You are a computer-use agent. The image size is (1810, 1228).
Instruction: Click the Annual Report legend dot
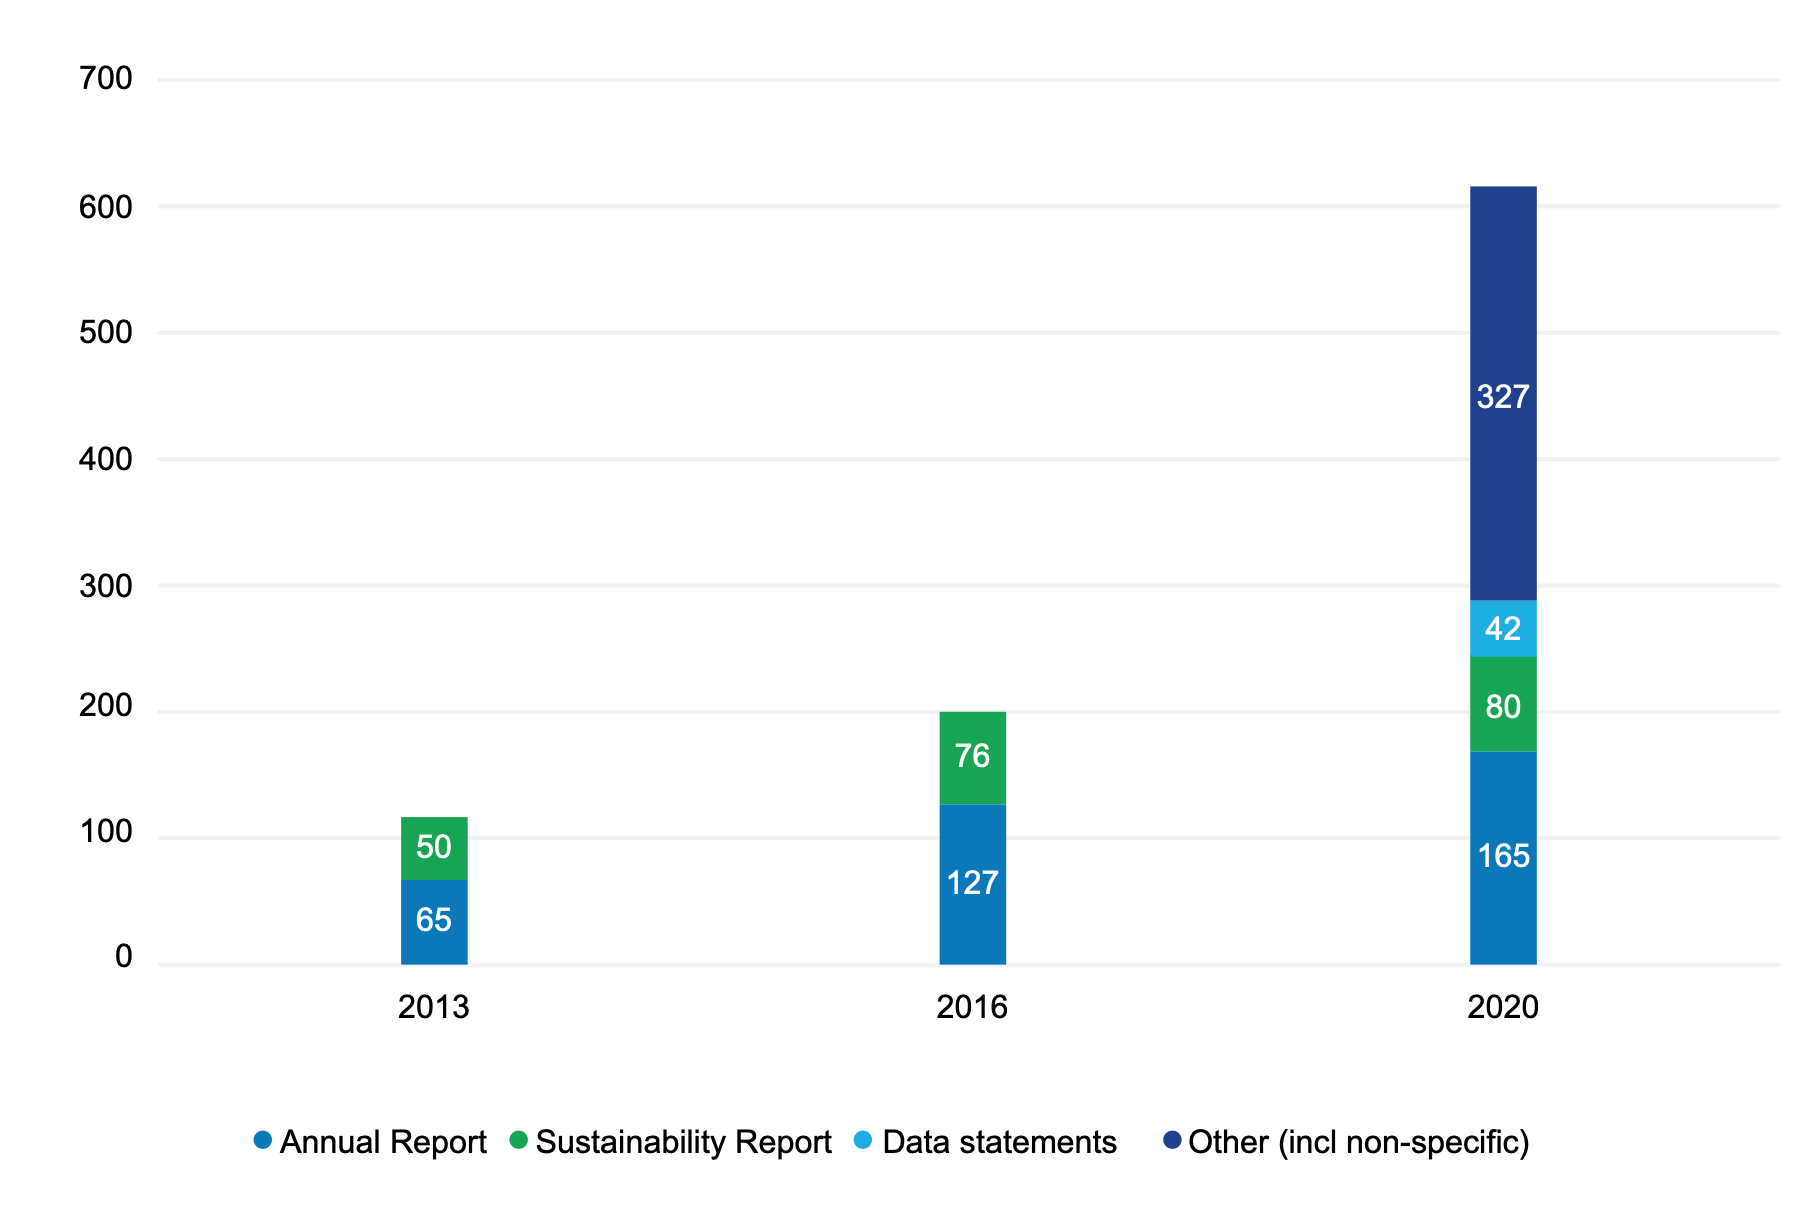pyautogui.click(x=263, y=1140)
